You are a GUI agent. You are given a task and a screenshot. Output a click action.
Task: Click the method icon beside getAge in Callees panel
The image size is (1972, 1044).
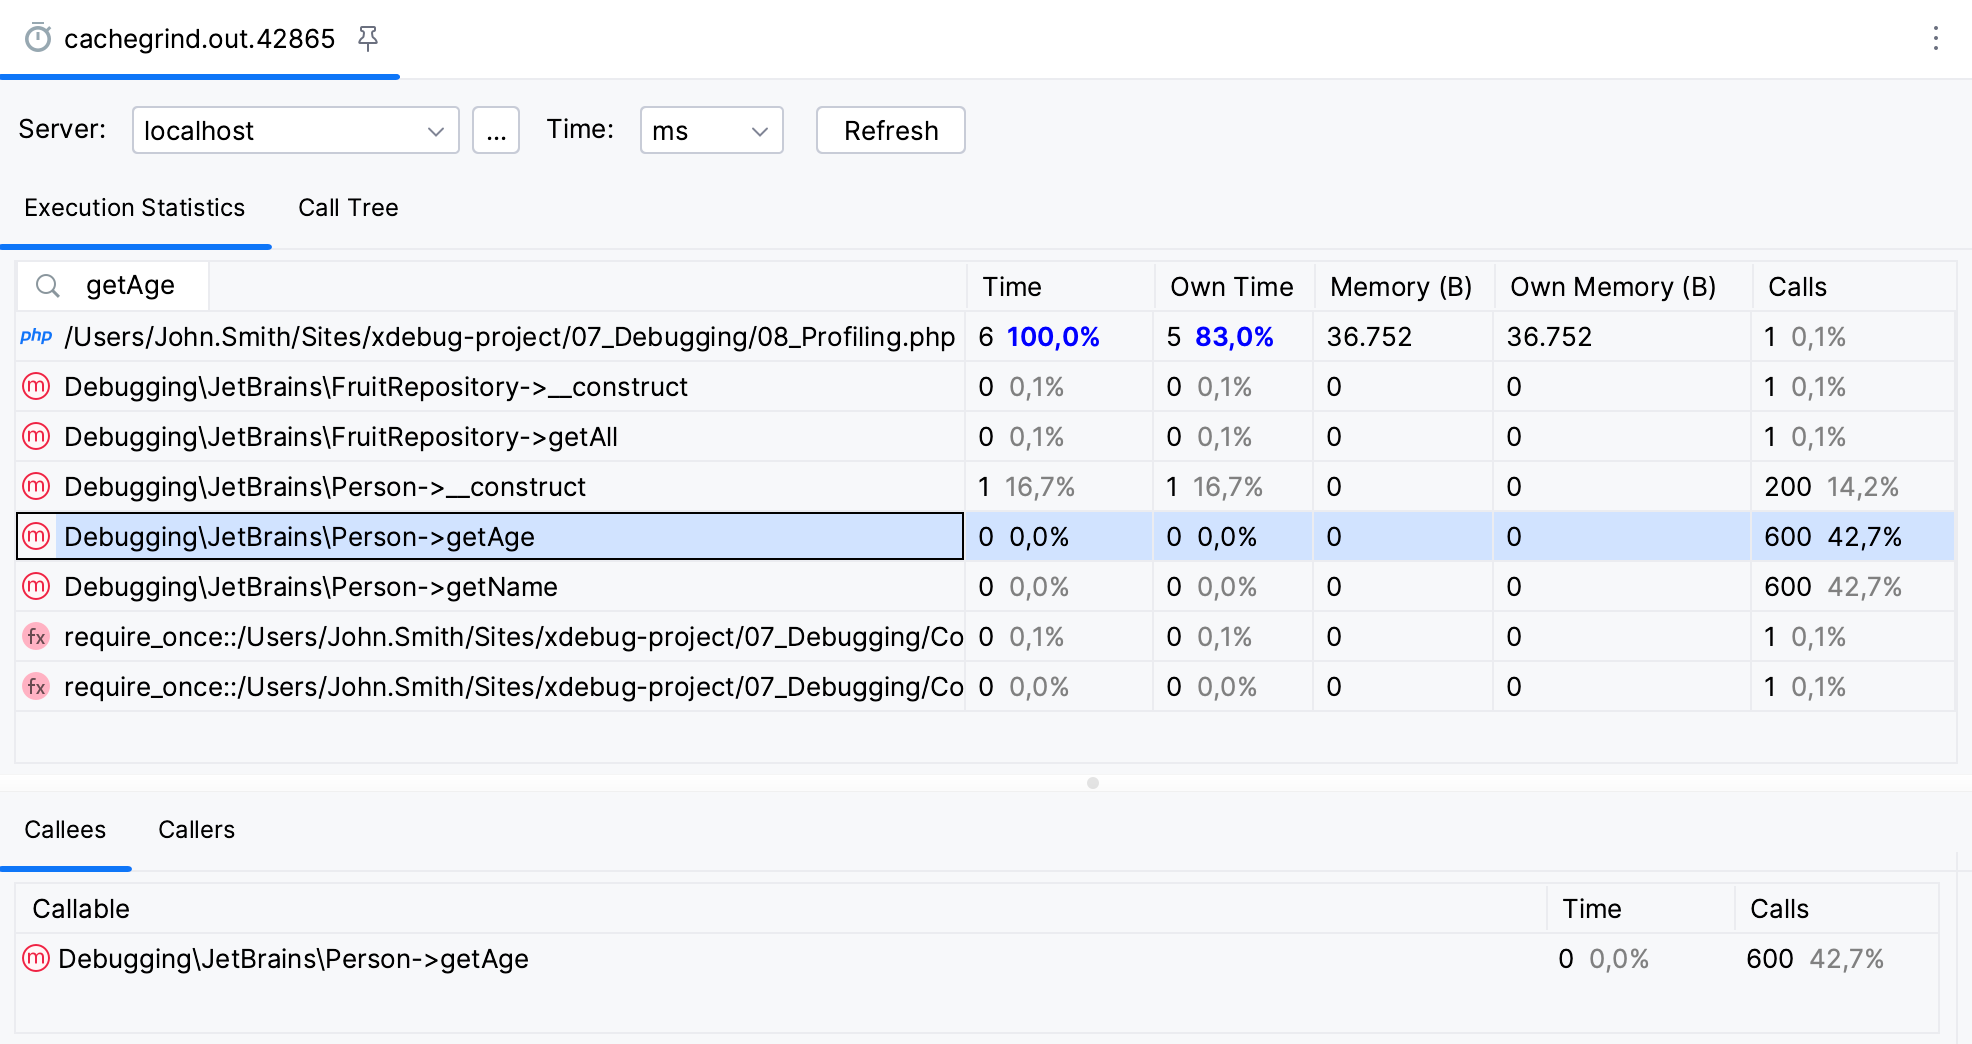36,958
